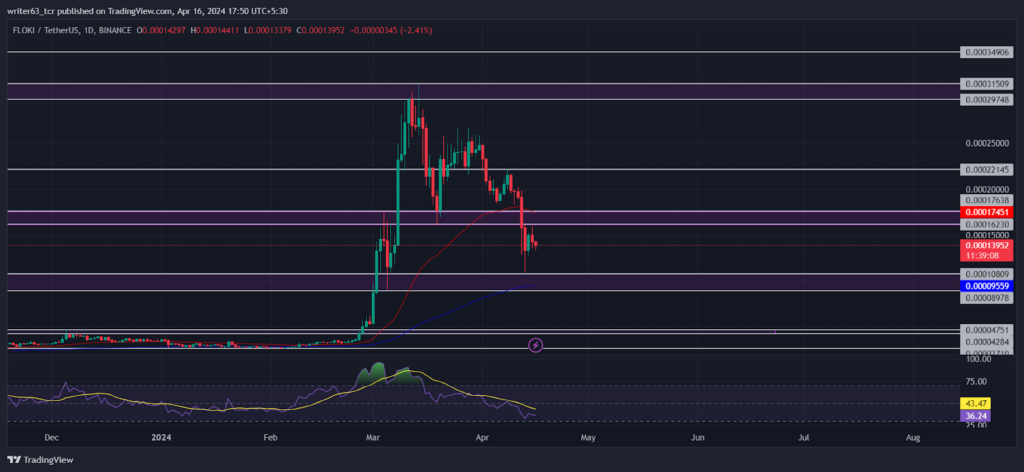1024x472 pixels.
Task: Click the 100.00 RSI scale tick
Action: (x=976, y=359)
